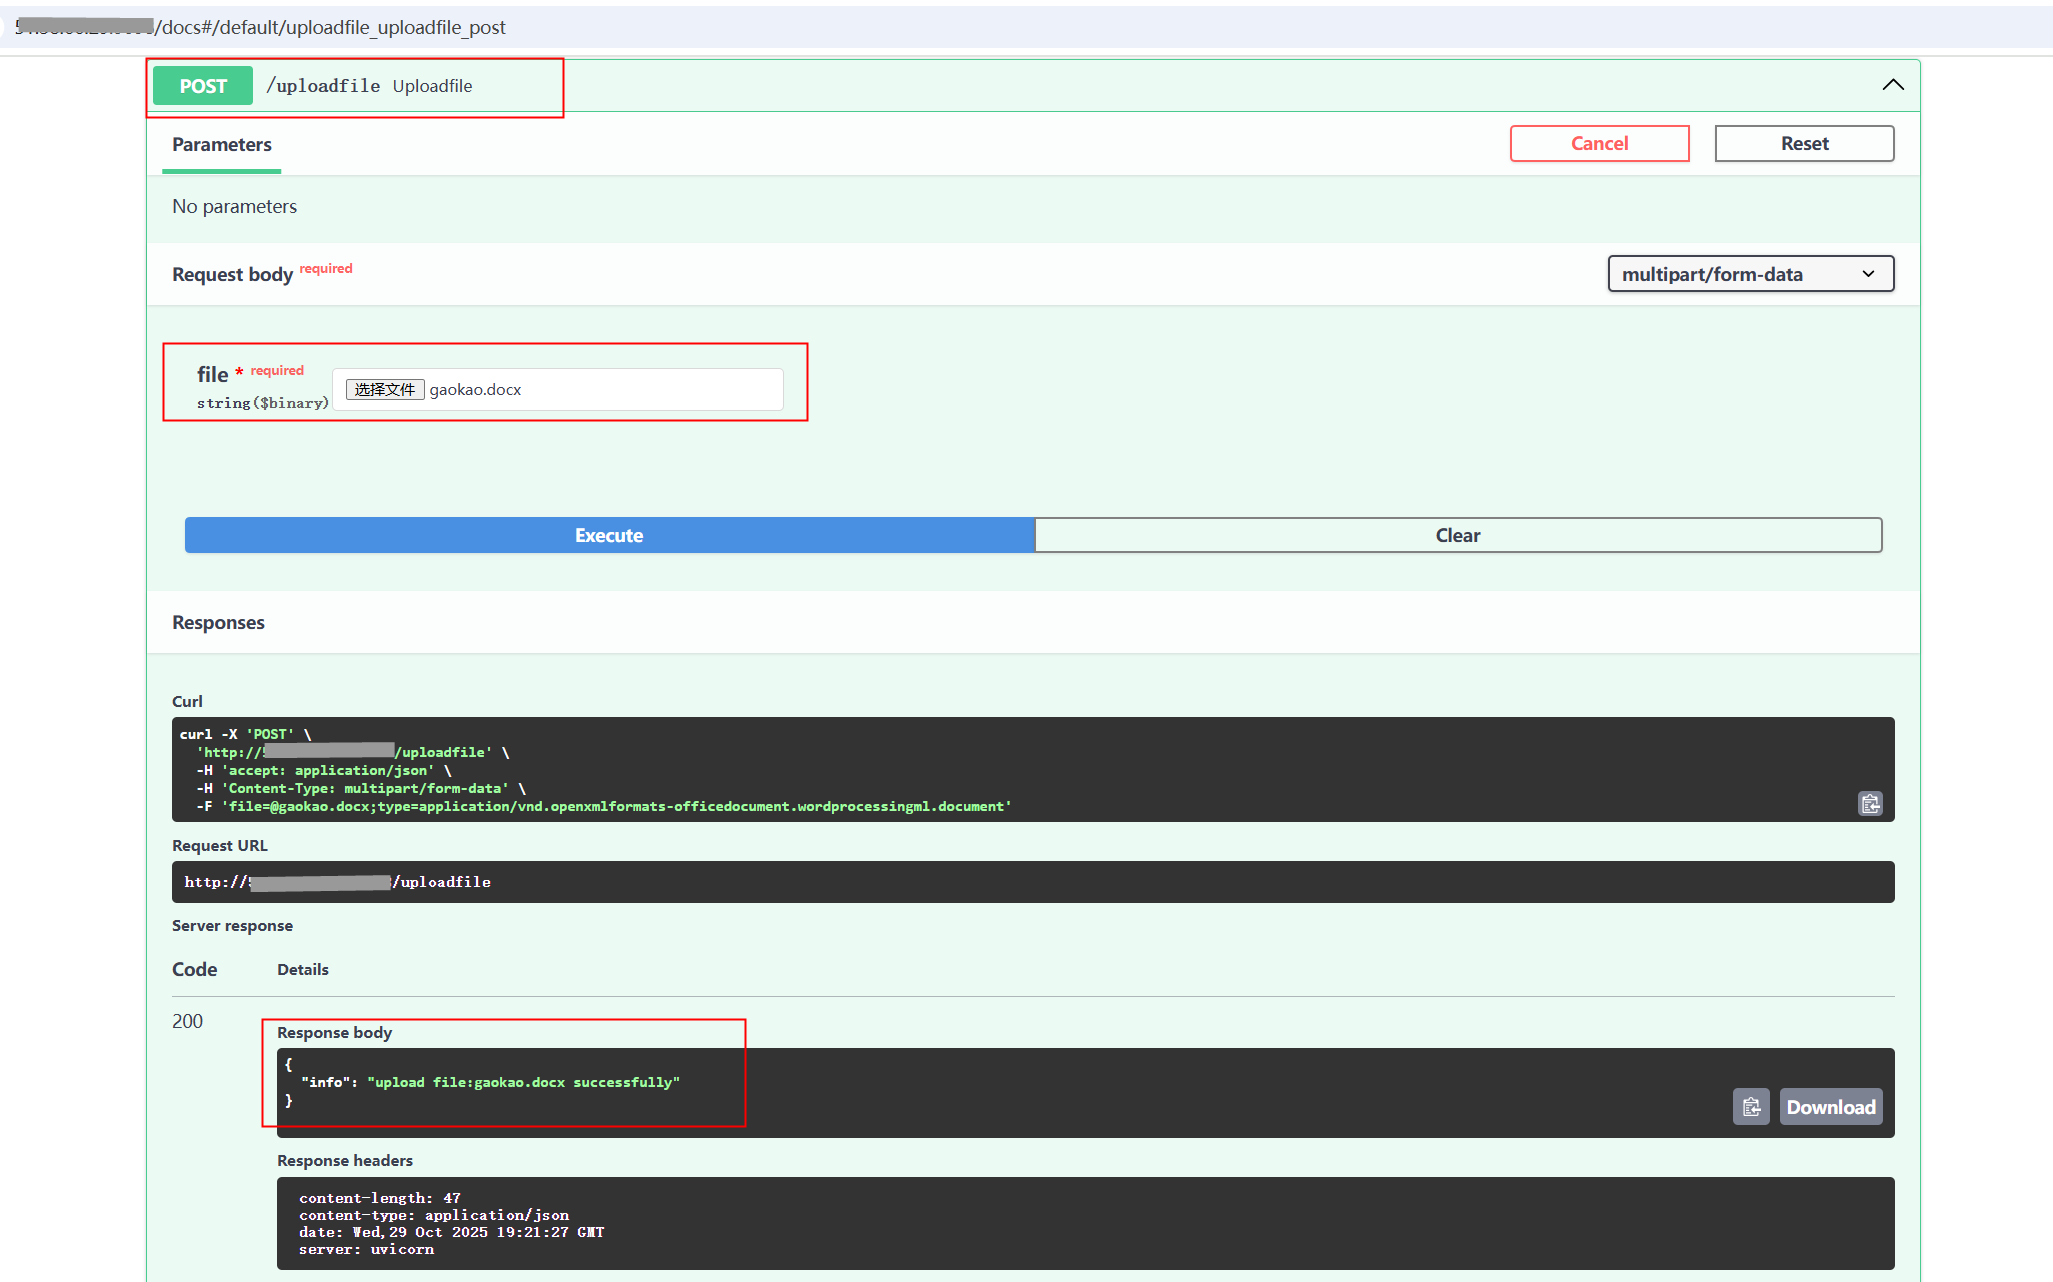Click the Details column header

pos(303,969)
